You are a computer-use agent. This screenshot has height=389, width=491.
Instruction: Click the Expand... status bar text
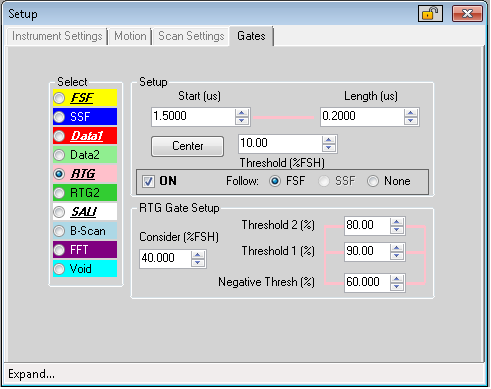click(x=31, y=374)
